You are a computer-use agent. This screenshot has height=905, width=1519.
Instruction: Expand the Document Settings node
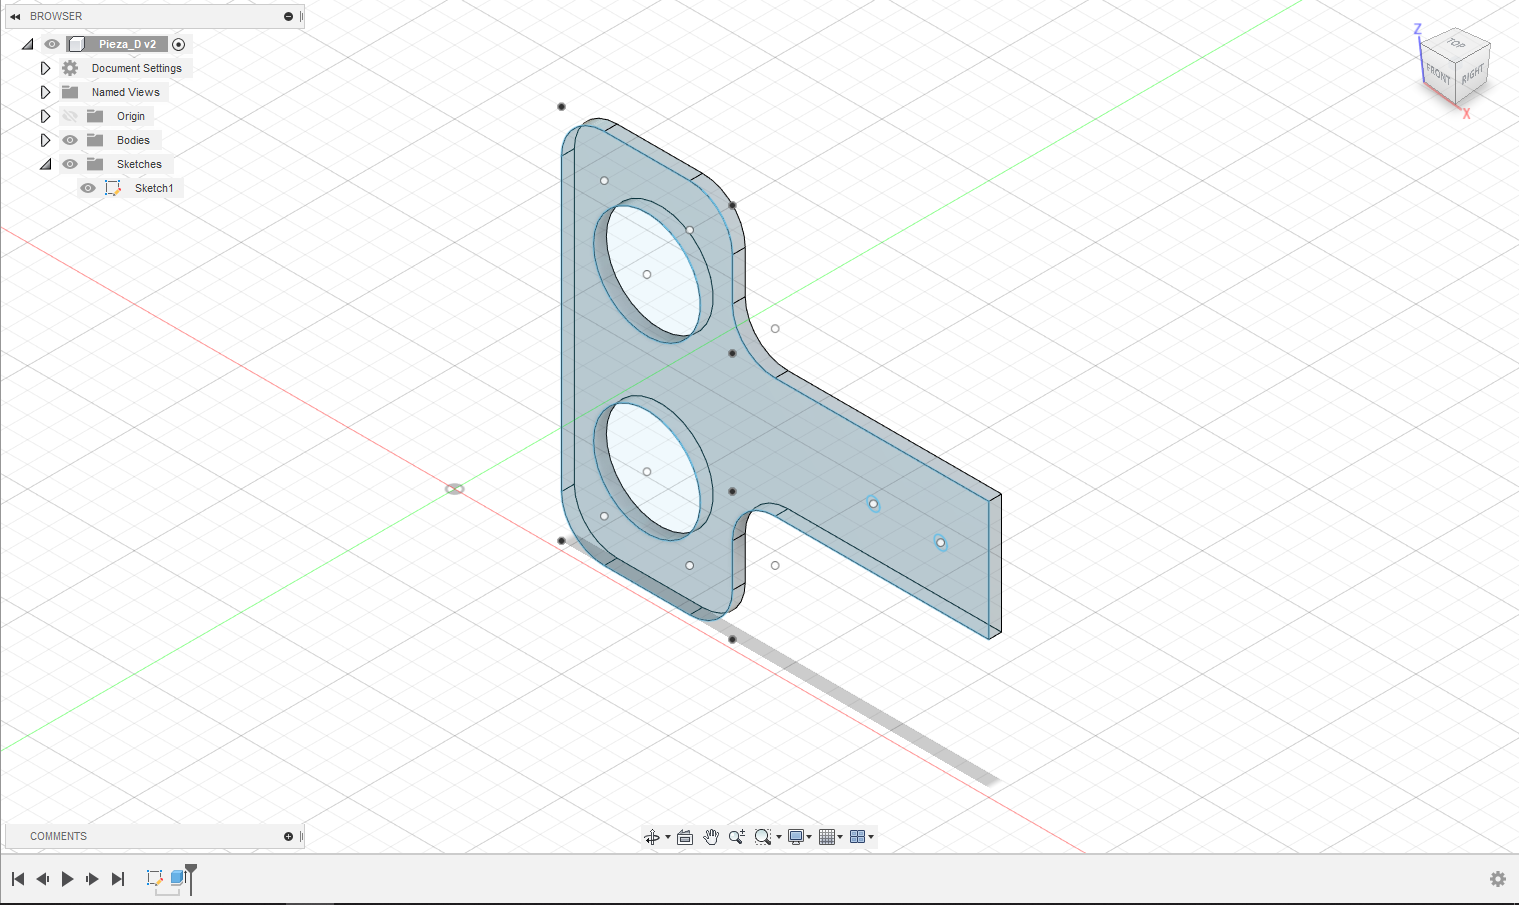click(45, 68)
